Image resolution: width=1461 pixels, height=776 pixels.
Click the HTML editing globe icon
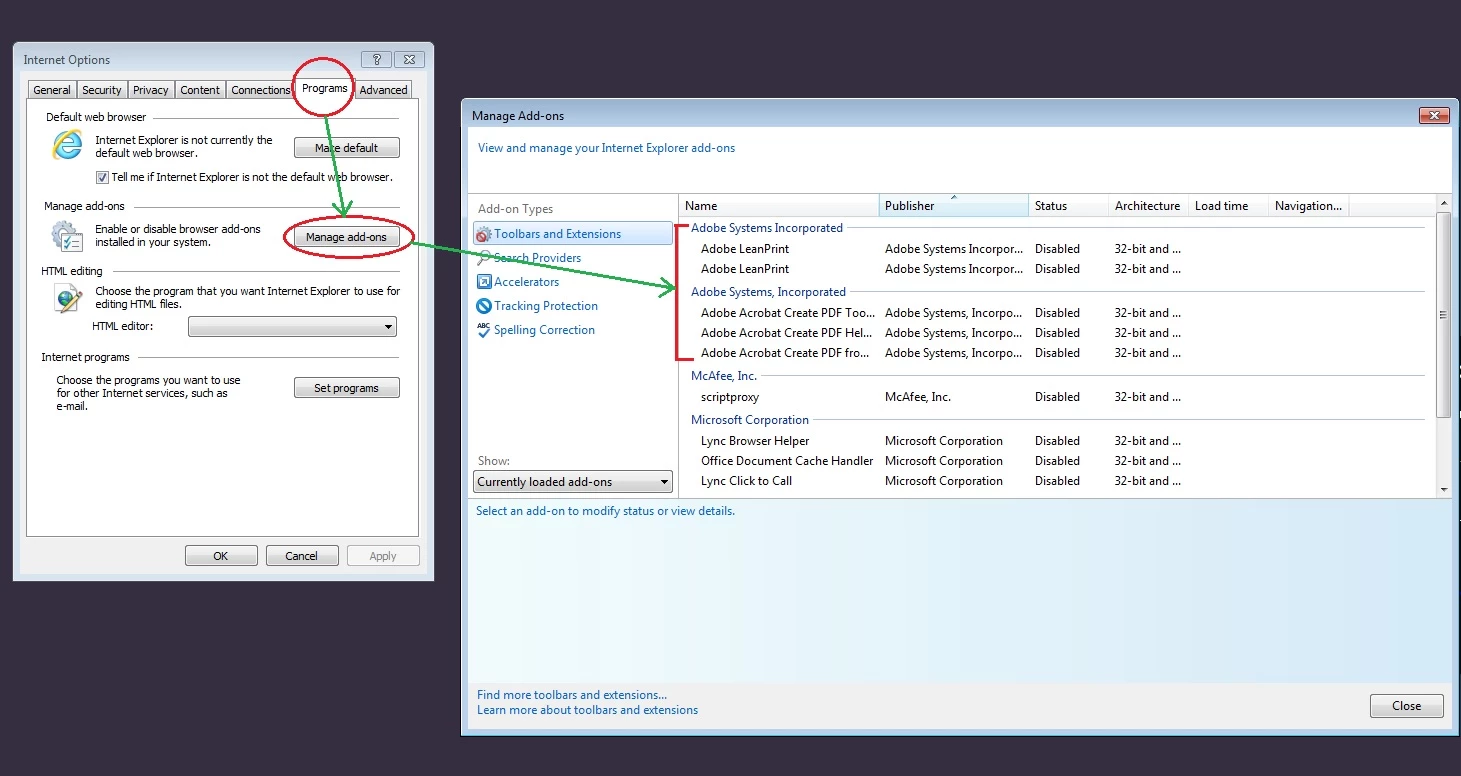[x=68, y=298]
